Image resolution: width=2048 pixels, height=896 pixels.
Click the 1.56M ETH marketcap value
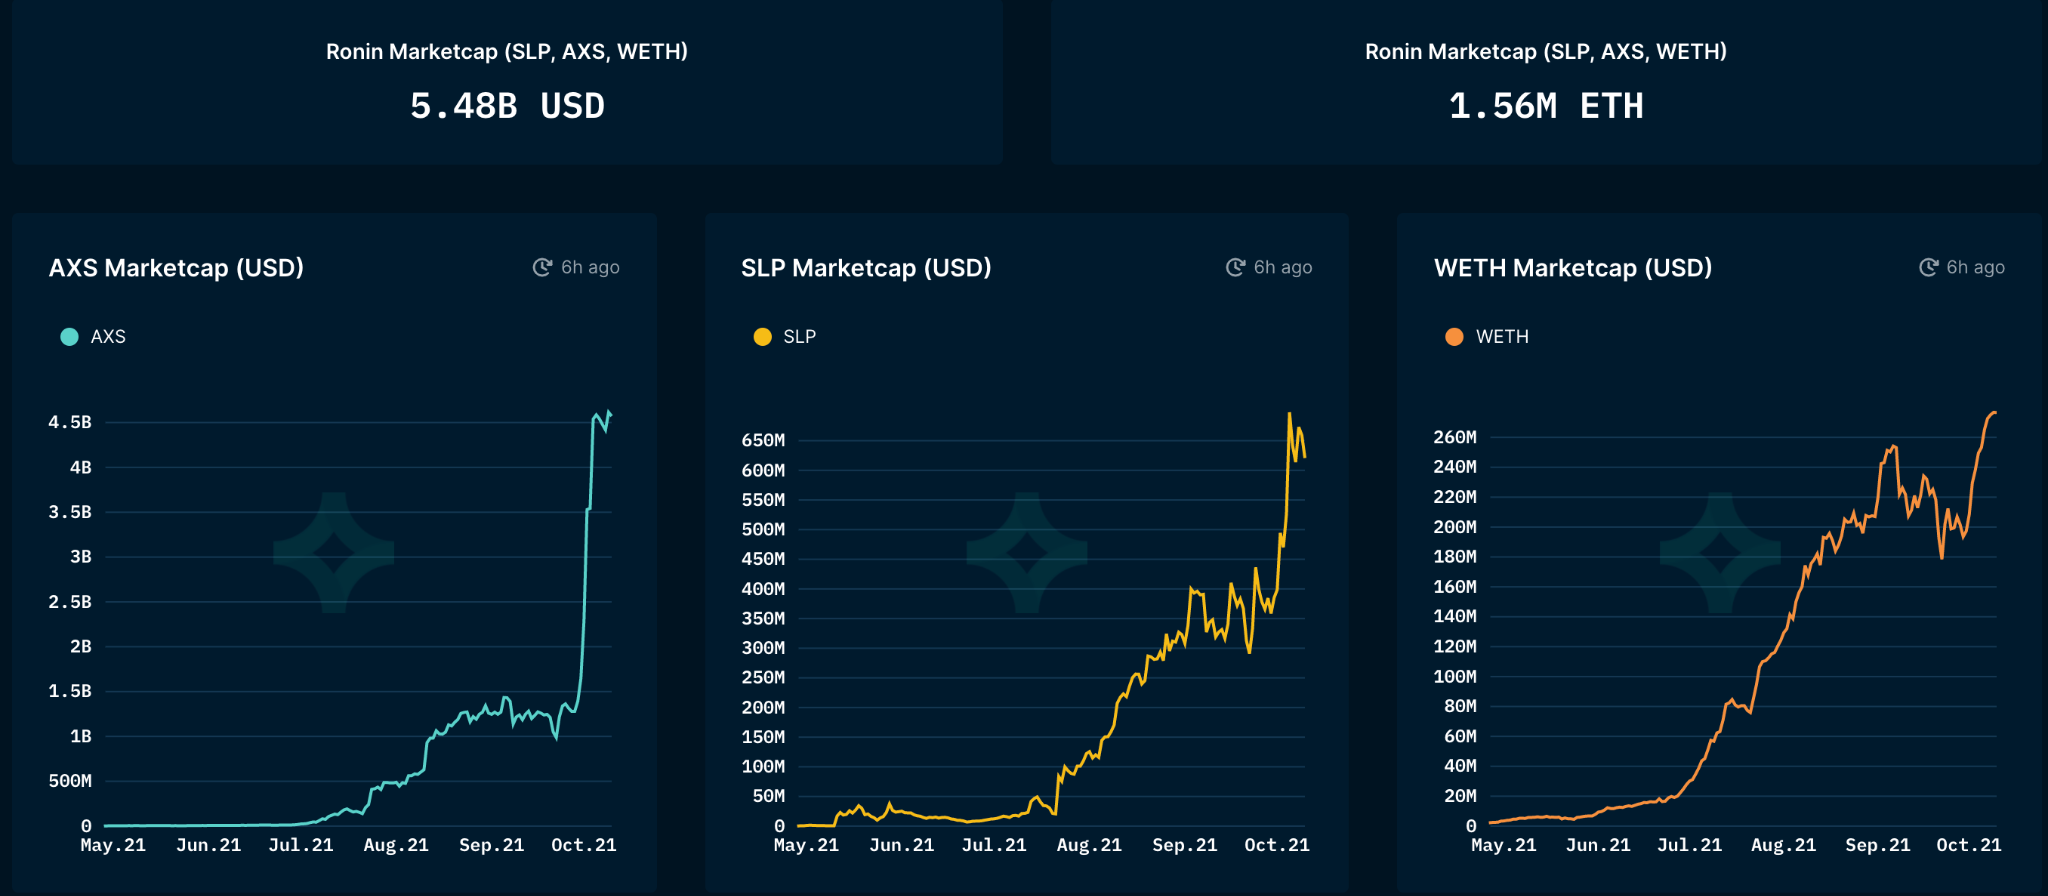pos(1546,106)
